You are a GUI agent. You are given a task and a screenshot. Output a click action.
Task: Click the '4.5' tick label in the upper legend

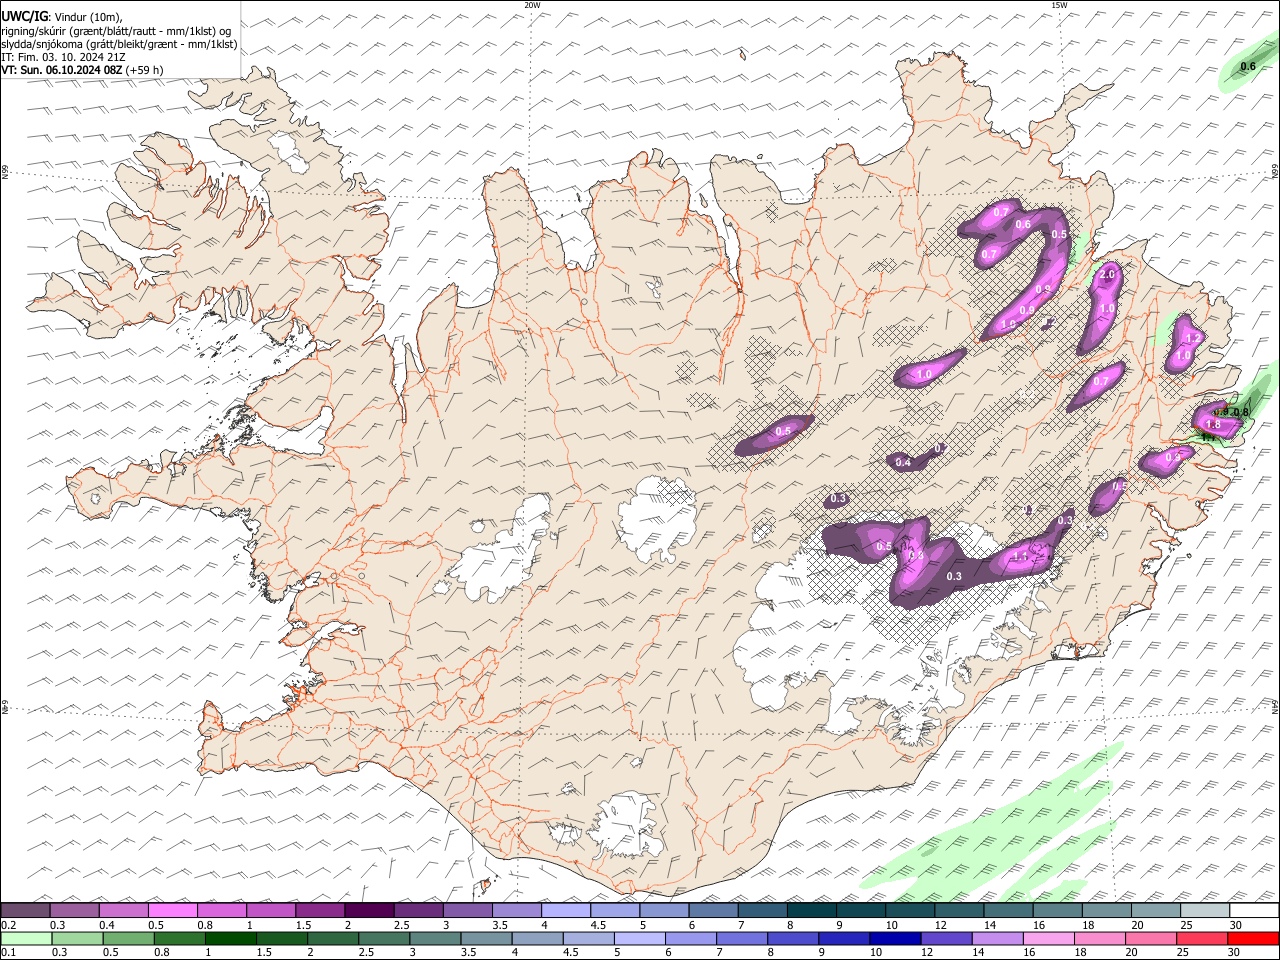[598, 924]
